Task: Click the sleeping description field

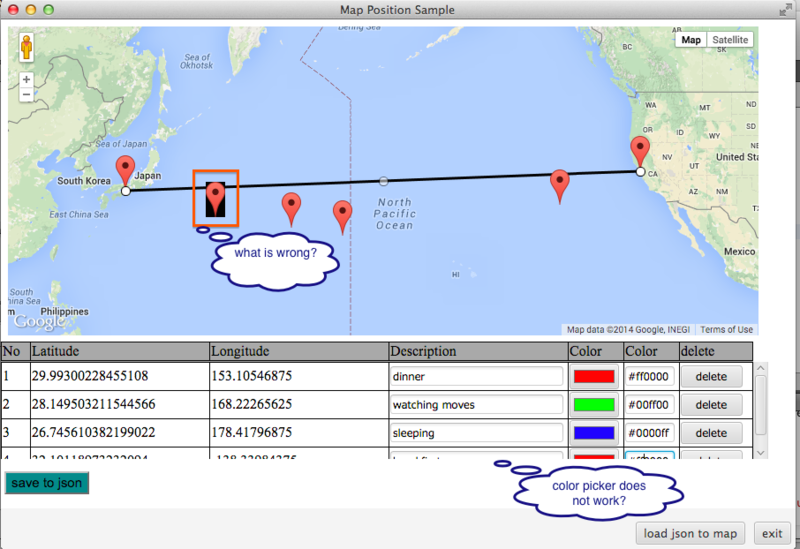Action: pos(476,433)
